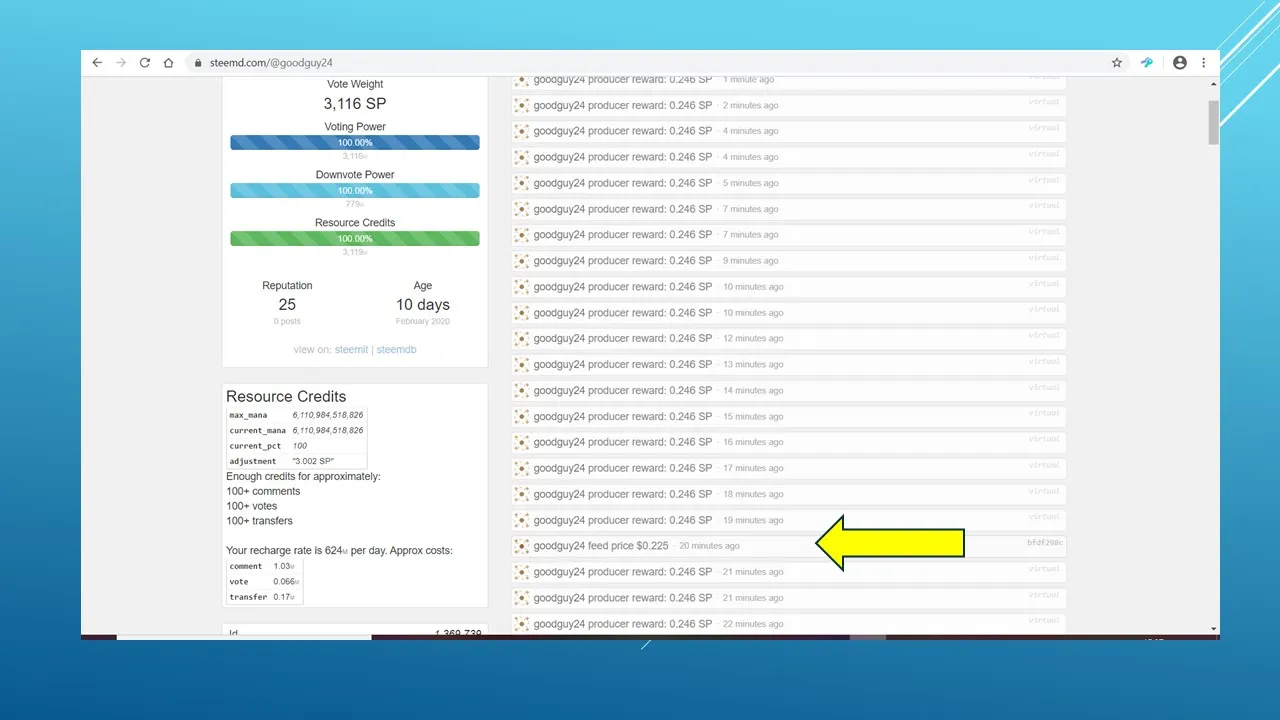Click avatar icon in the 22 minutes ago row
This screenshot has width=1280, height=720.
click(x=522, y=624)
